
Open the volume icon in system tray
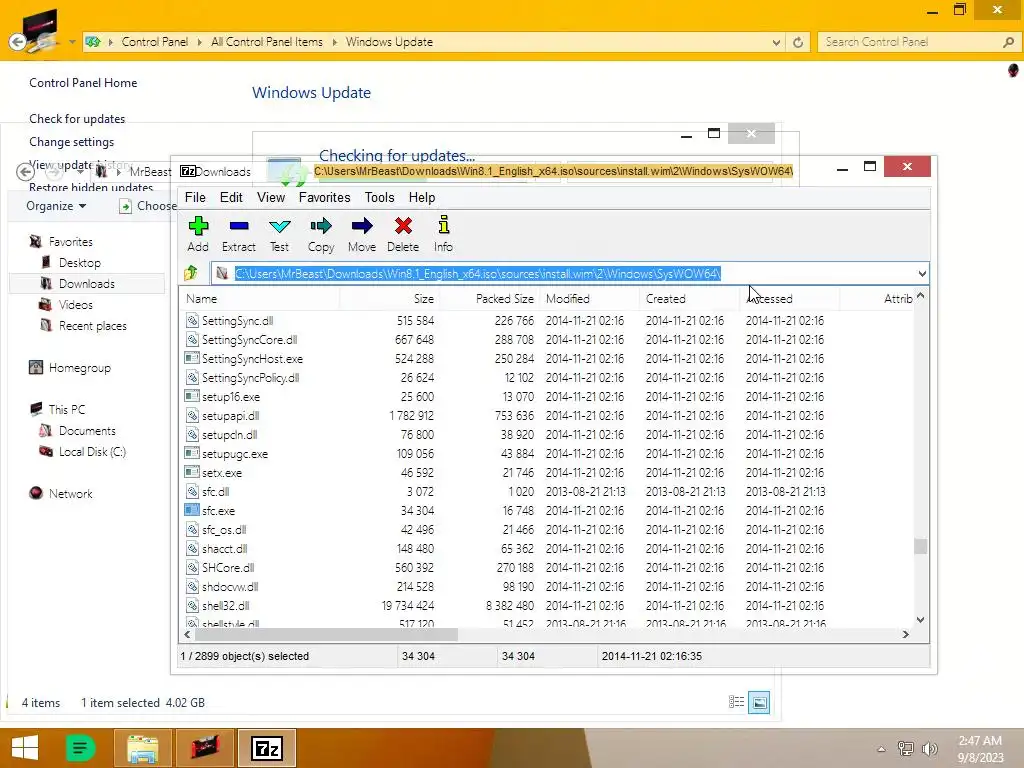point(929,749)
